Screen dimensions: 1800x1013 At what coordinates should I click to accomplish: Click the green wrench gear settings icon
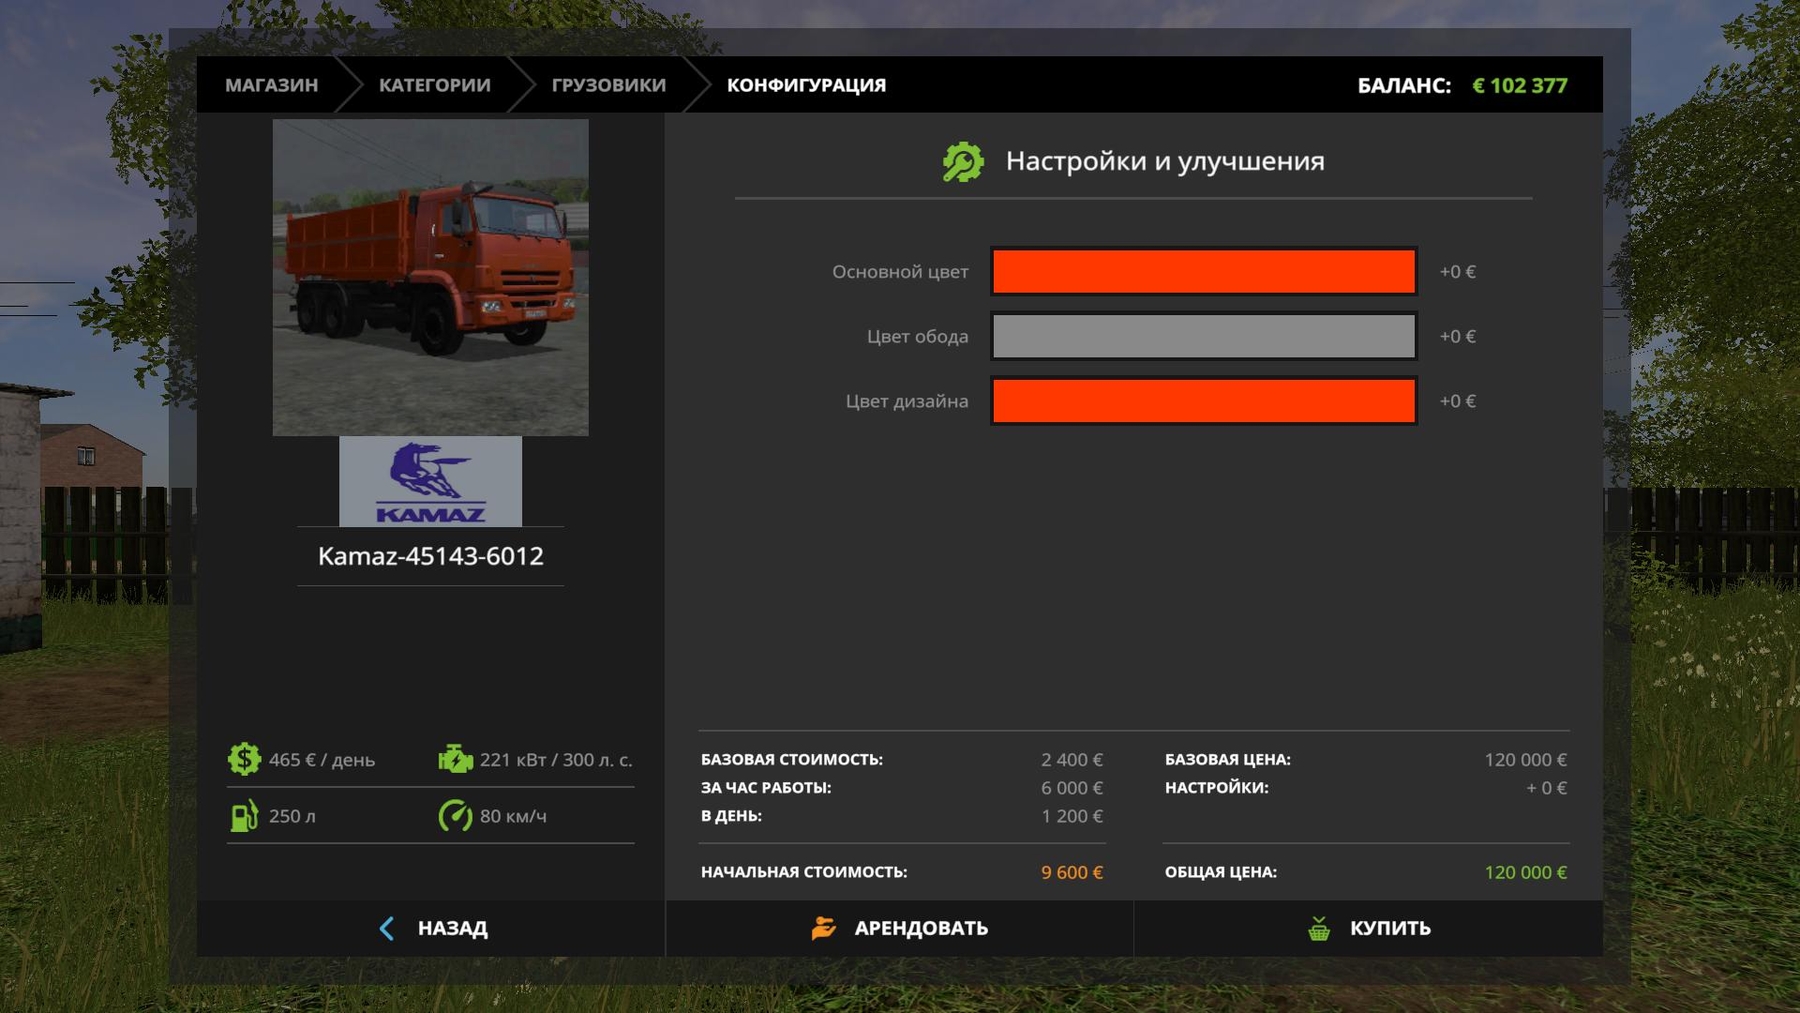point(962,162)
